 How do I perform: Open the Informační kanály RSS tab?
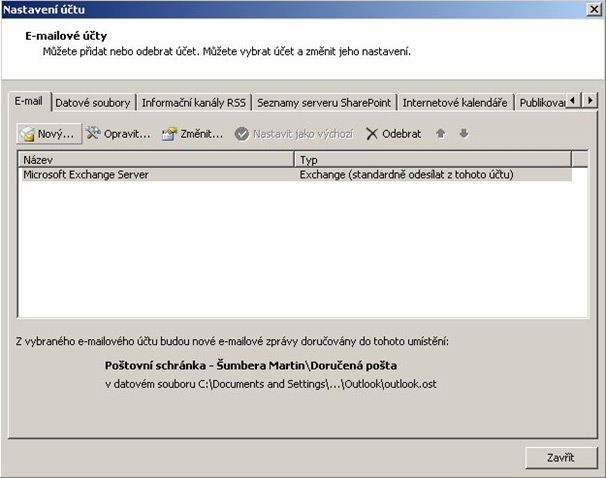[x=194, y=102]
